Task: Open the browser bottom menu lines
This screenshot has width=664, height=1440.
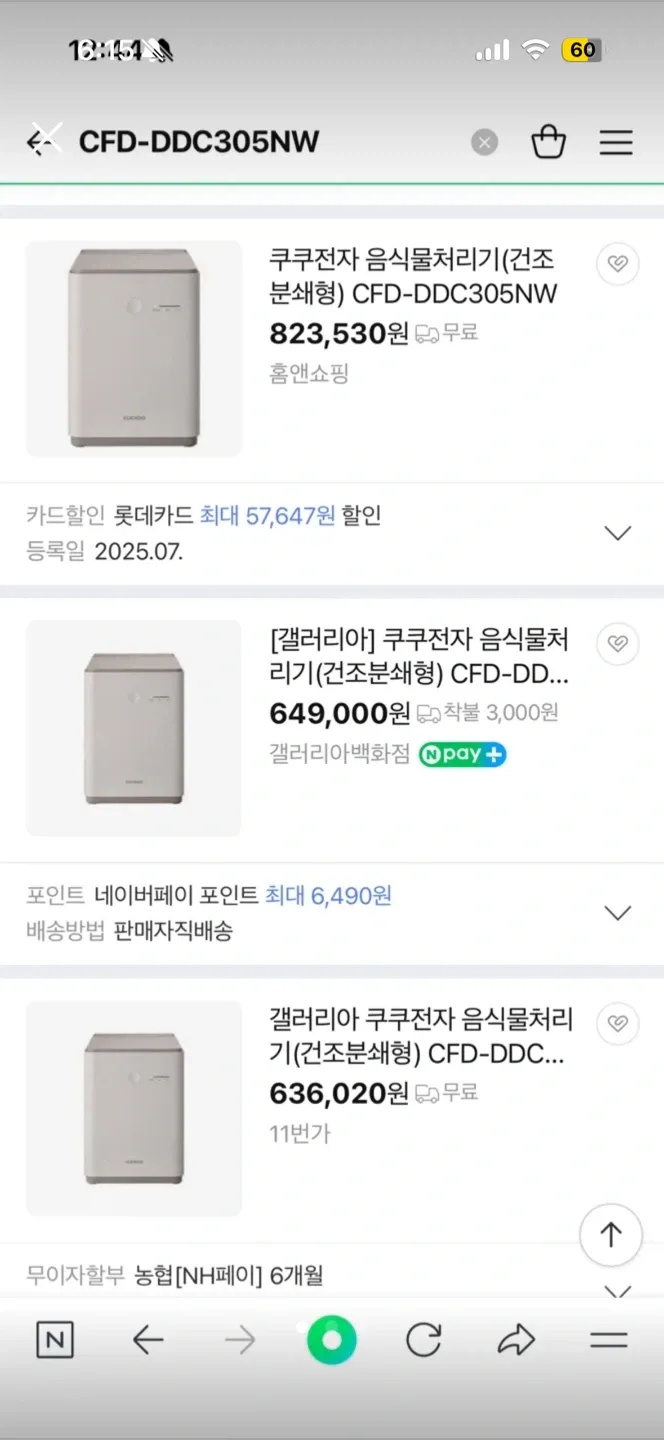Action: coord(608,1340)
